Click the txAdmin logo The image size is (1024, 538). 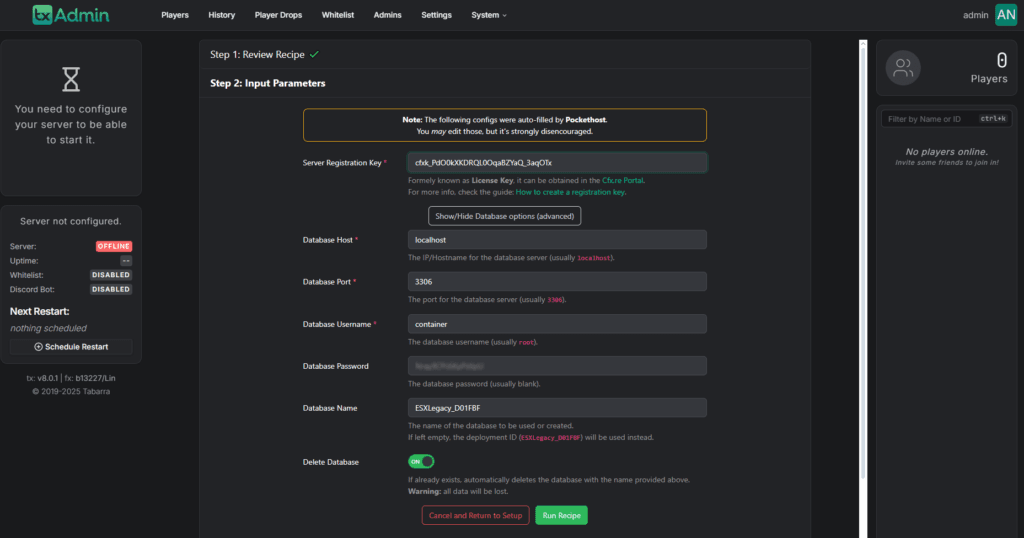click(x=70, y=15)
